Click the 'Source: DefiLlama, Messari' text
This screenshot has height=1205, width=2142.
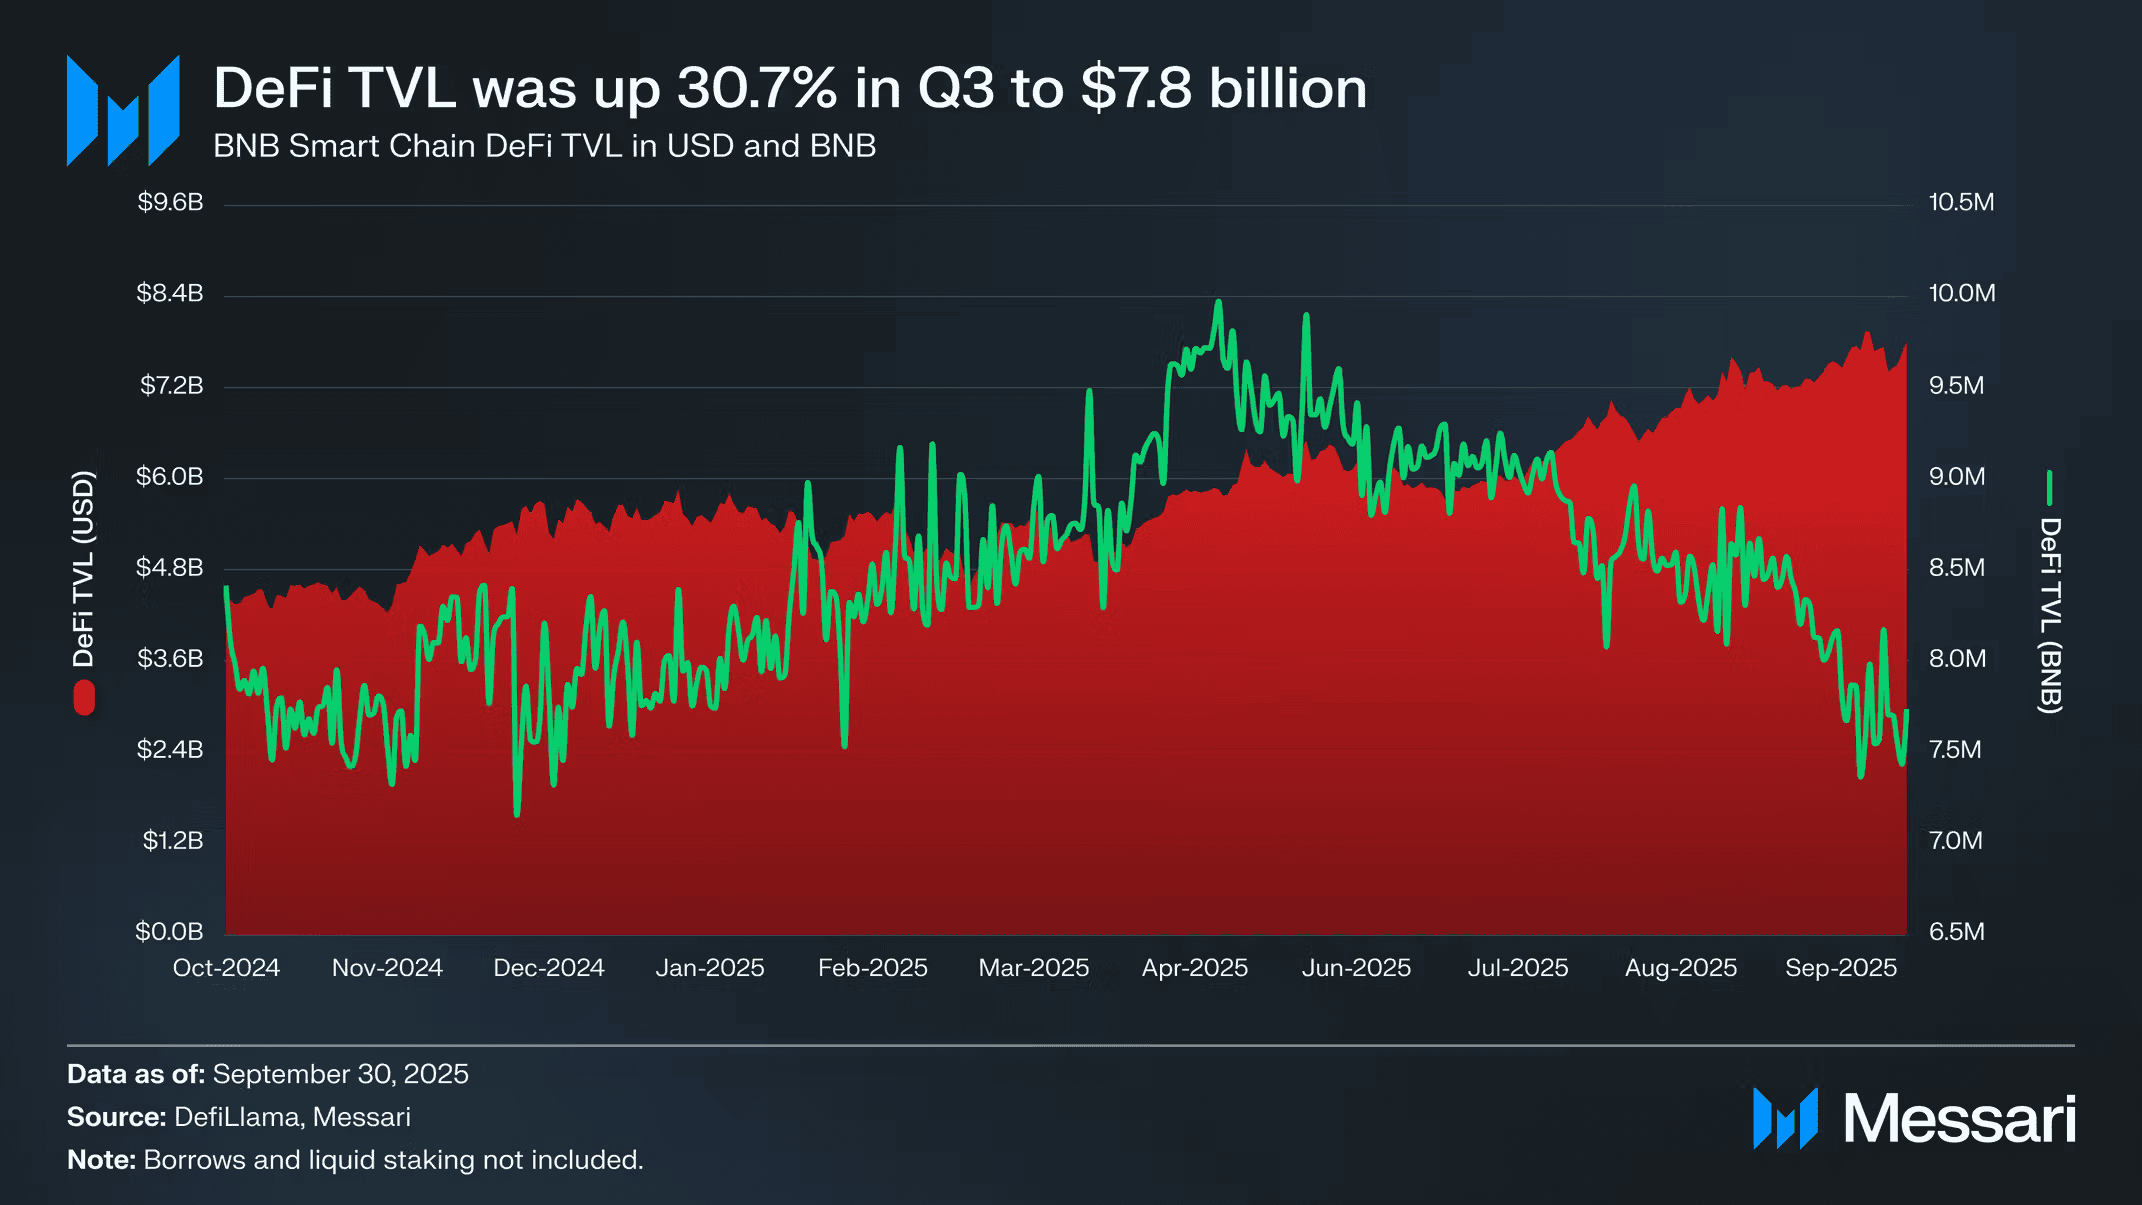[239, 1117]
